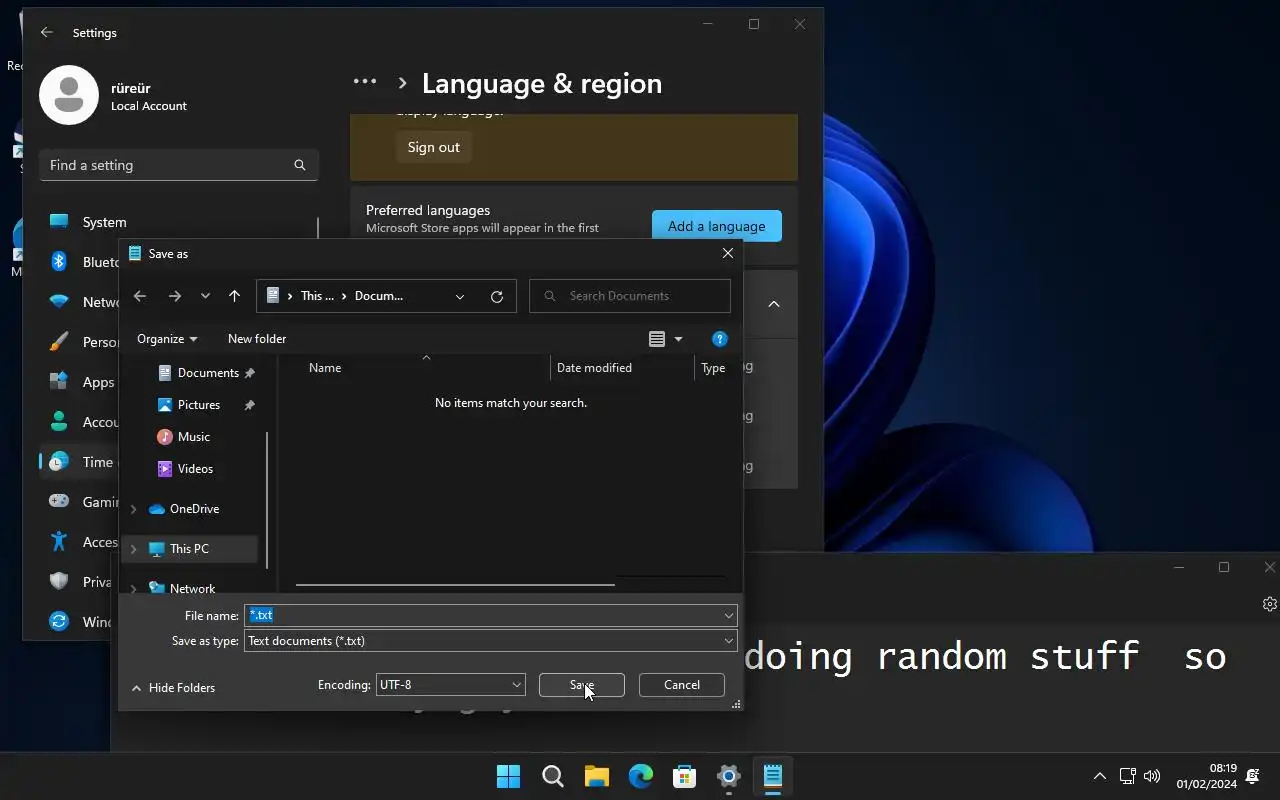Click the Forward arrow in Save as dialog
Screen dimensions: 1280x800
point(175,296)
